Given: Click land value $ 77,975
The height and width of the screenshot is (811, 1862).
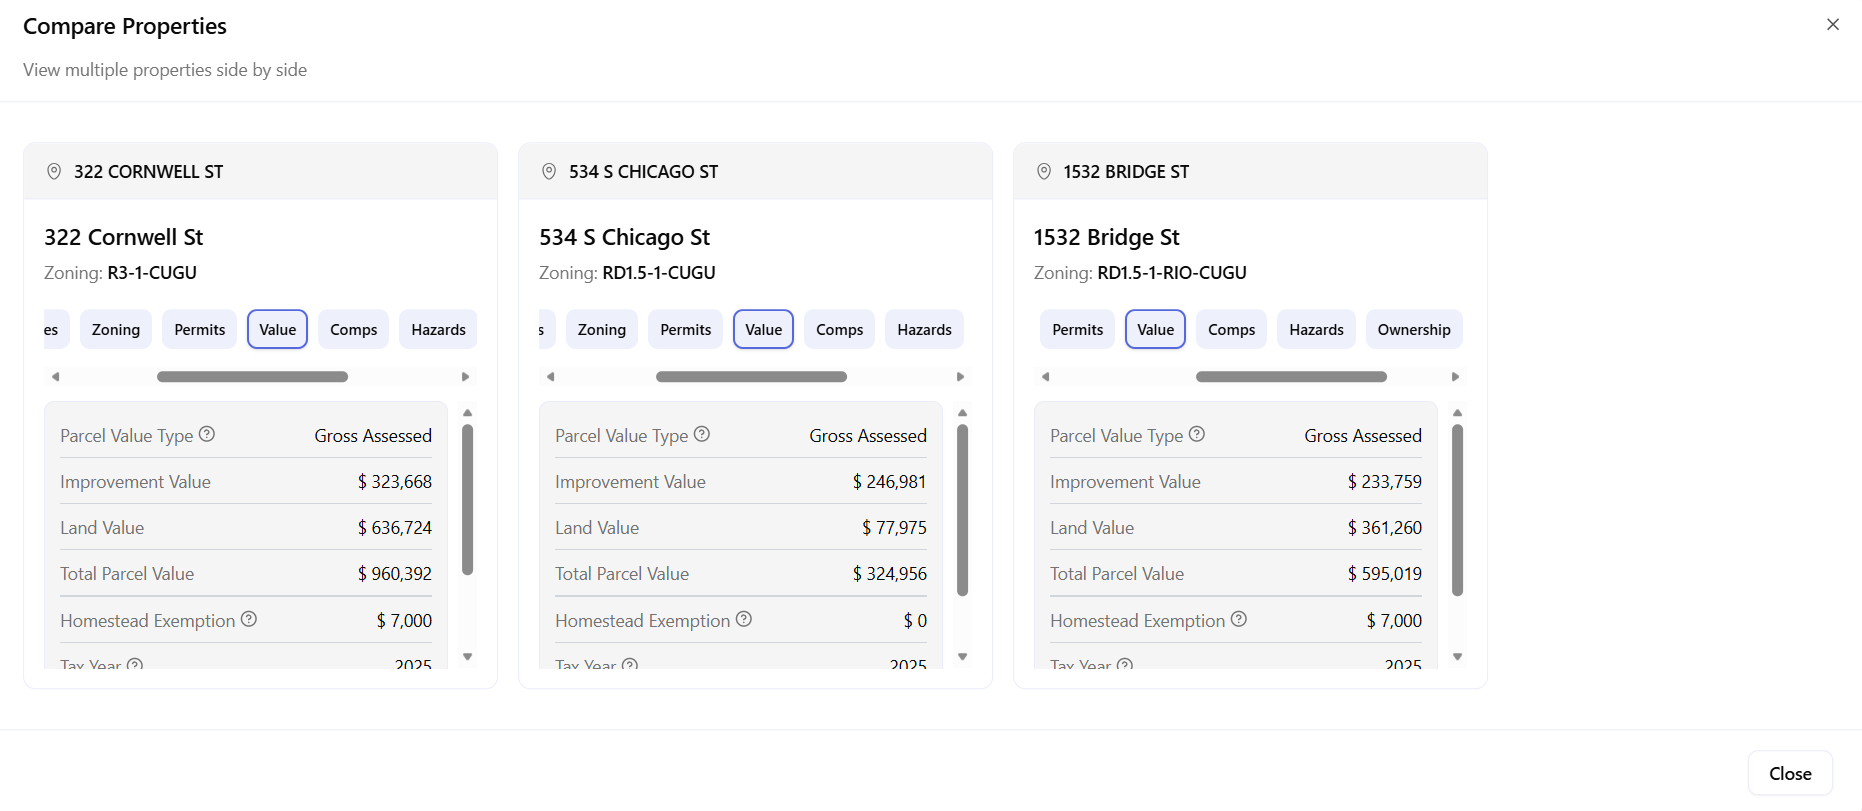Looking at the screenshot, I should [894, 528].
